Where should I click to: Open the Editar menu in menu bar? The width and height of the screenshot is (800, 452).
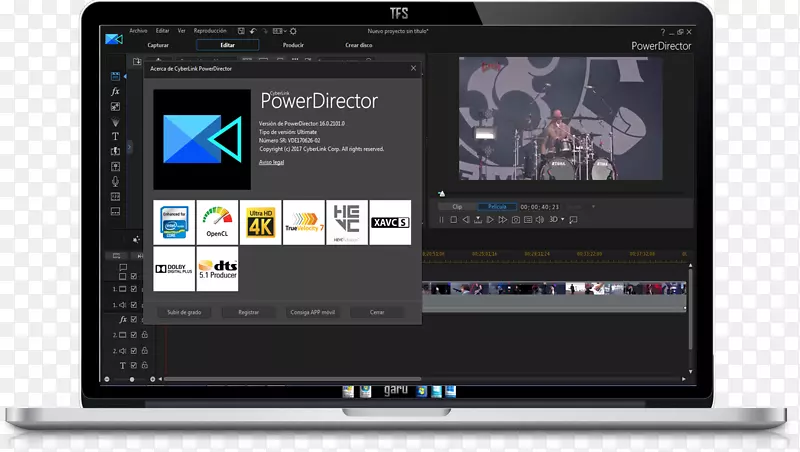coord(162,31)
